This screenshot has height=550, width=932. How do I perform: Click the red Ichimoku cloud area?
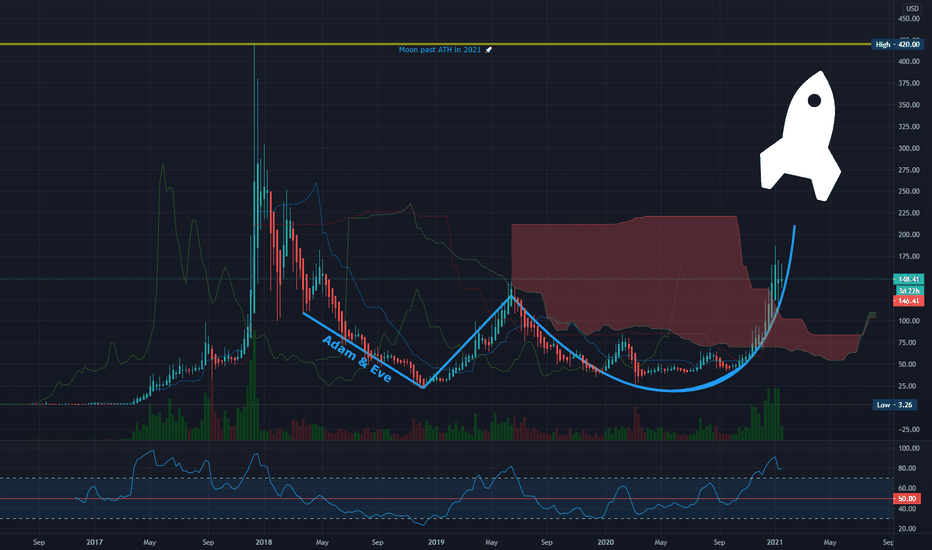click(x=624, y=274)
